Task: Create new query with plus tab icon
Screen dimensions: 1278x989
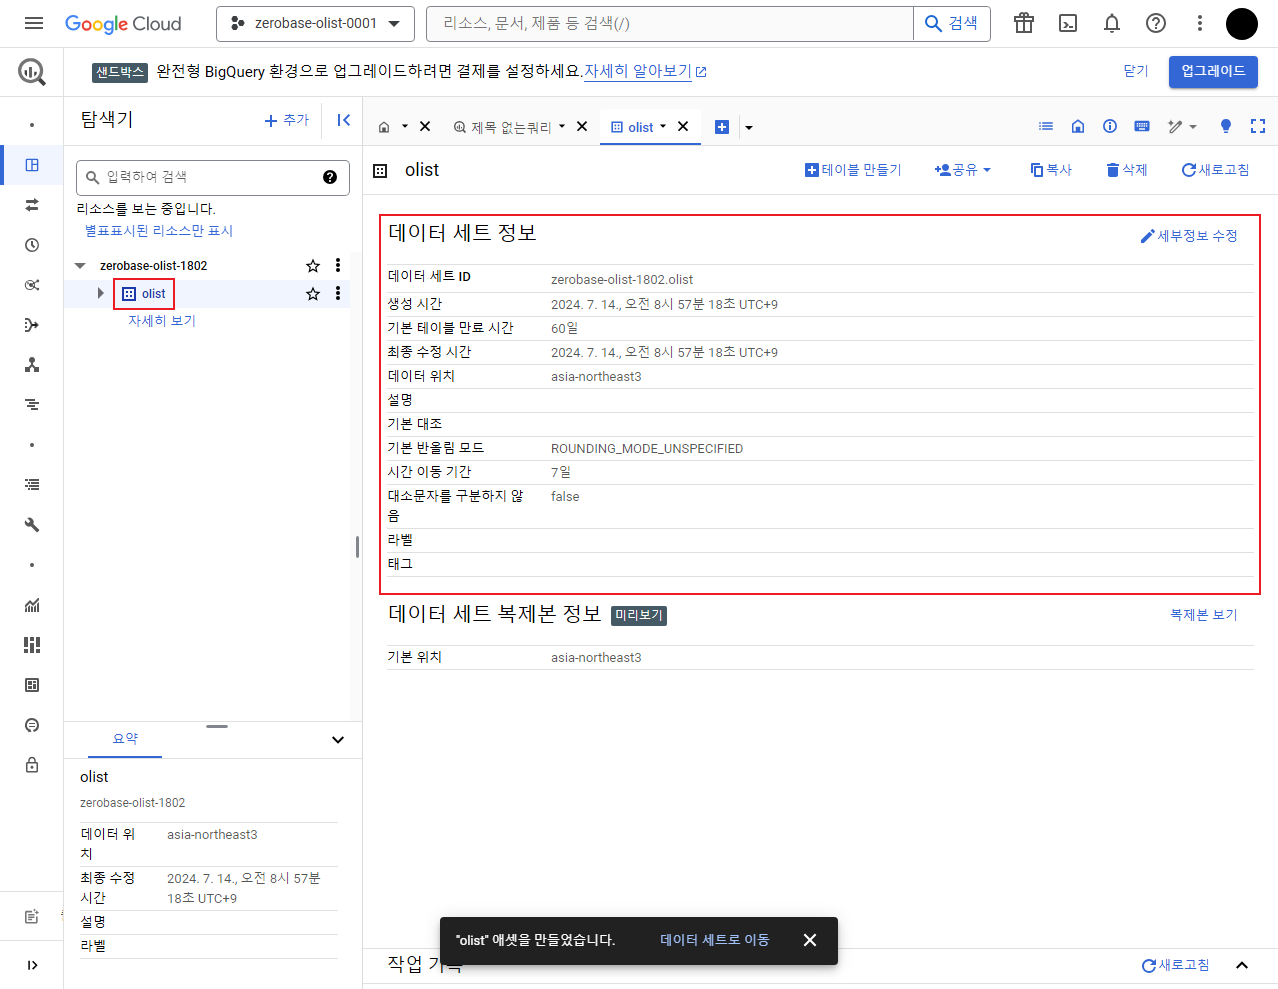Action: tap(722, 127)
